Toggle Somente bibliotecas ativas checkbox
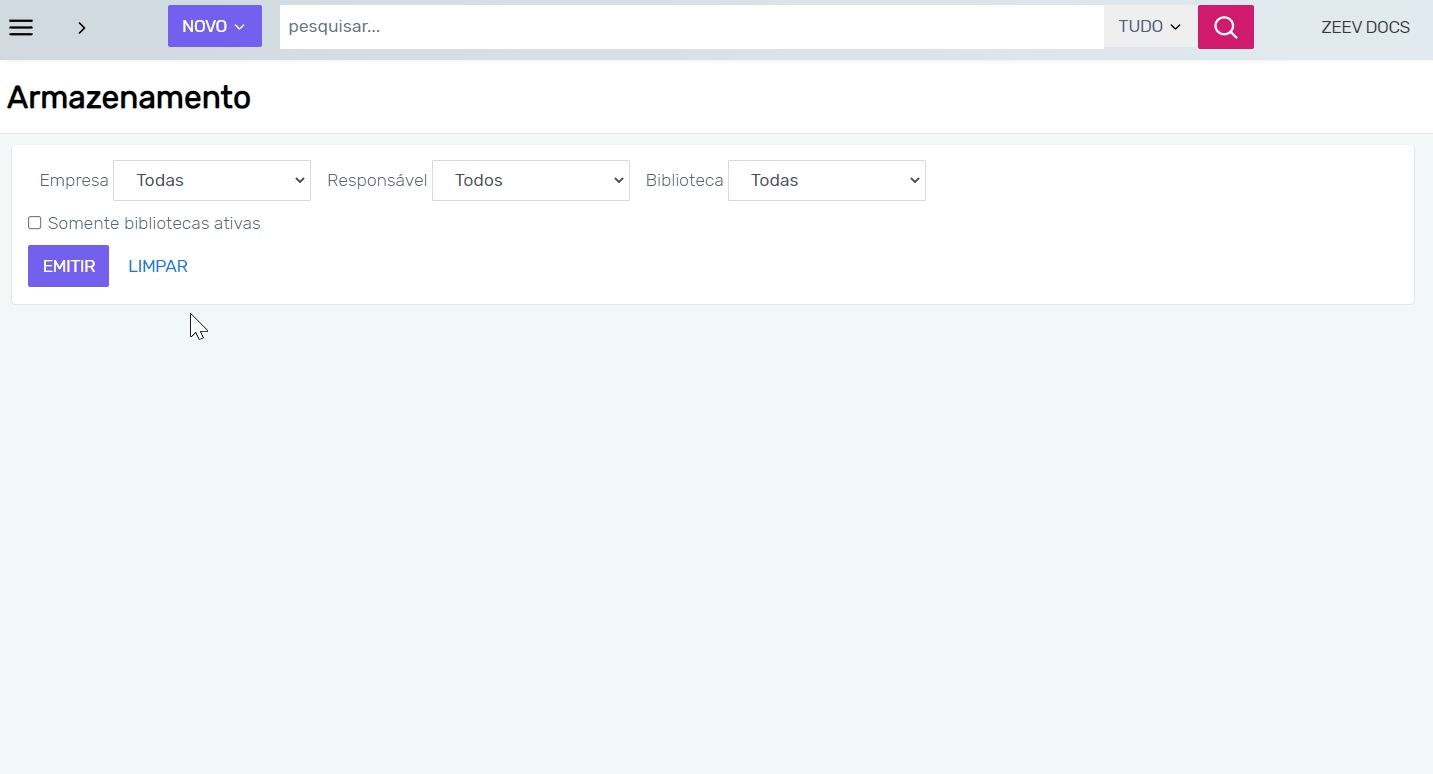The image size is (1433, 774). 35,223
